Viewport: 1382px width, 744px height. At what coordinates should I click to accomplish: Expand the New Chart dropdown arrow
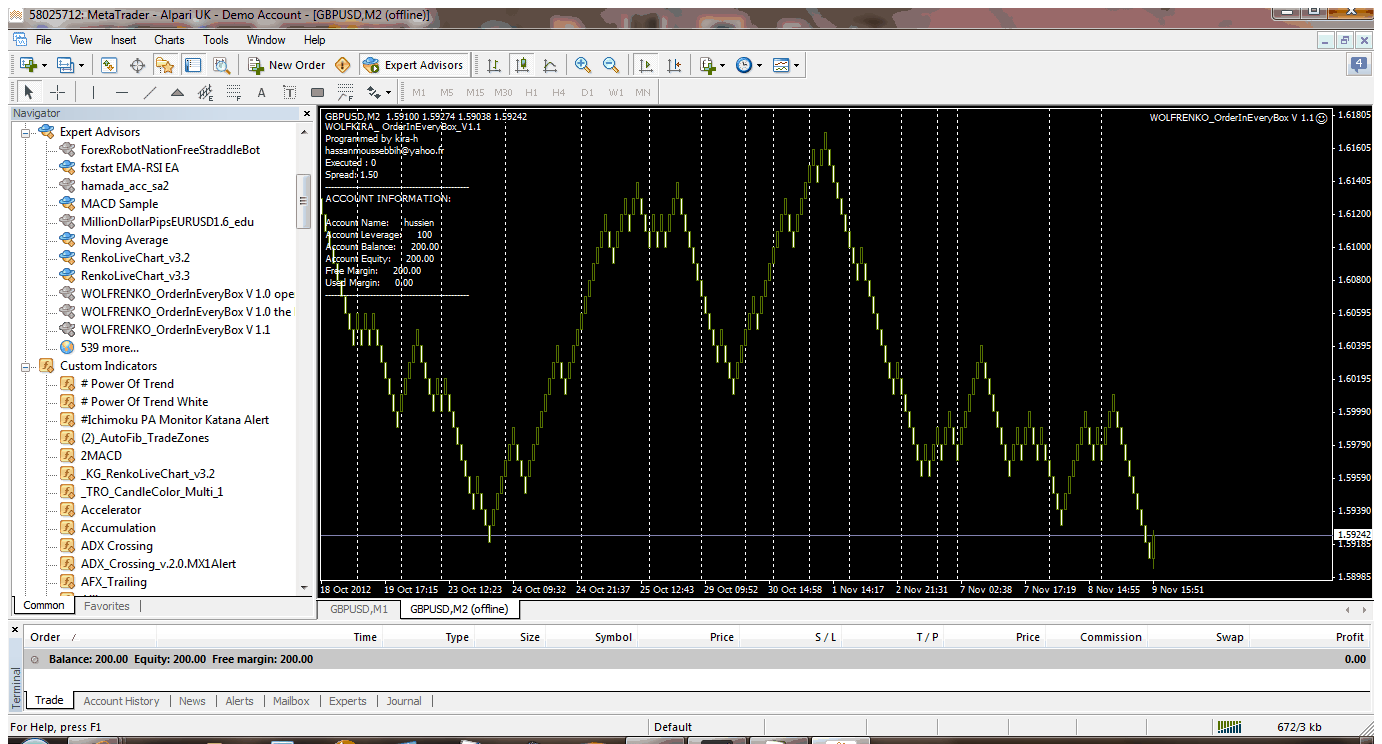pos(45,65)
